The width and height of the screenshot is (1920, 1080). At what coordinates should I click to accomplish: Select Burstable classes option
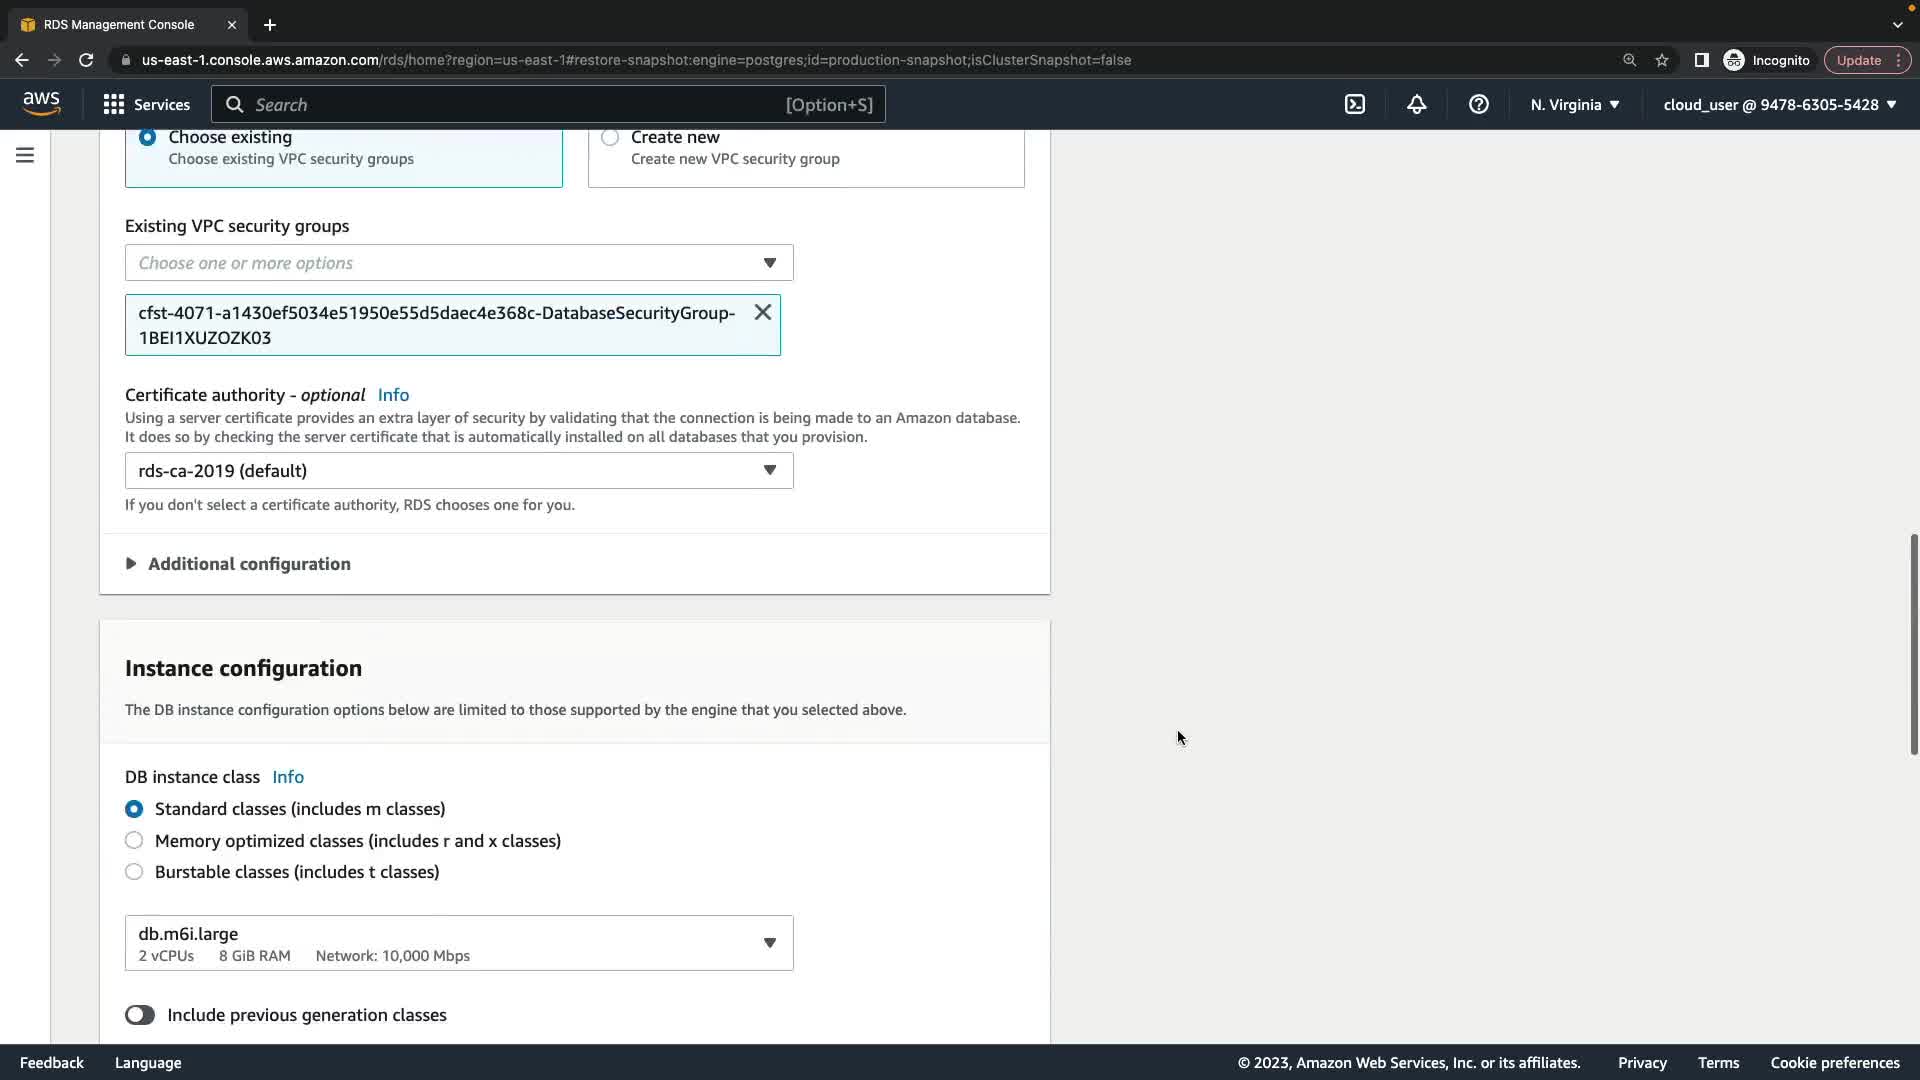pyautogui.click(x=134, y=872)
